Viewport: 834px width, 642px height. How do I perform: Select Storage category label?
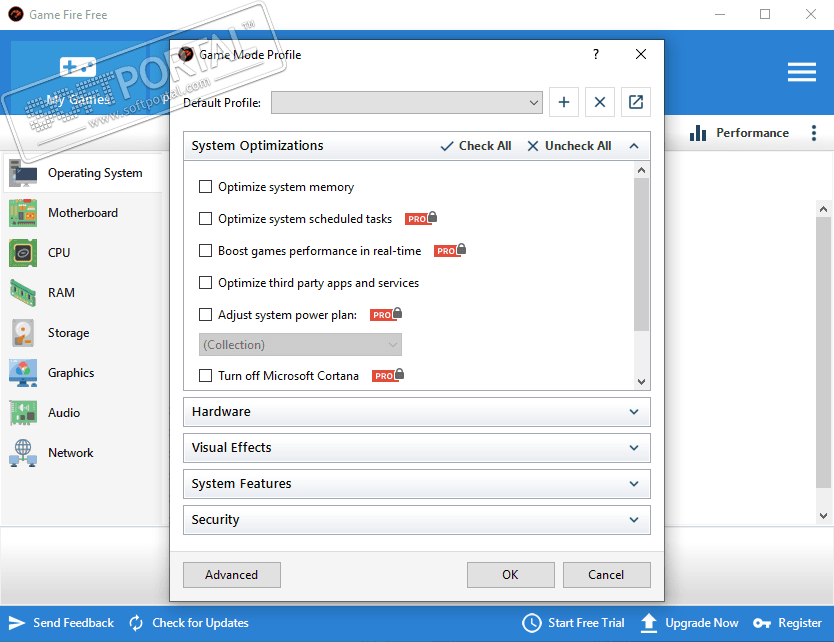pyautogui.click(x=69, y=333)
